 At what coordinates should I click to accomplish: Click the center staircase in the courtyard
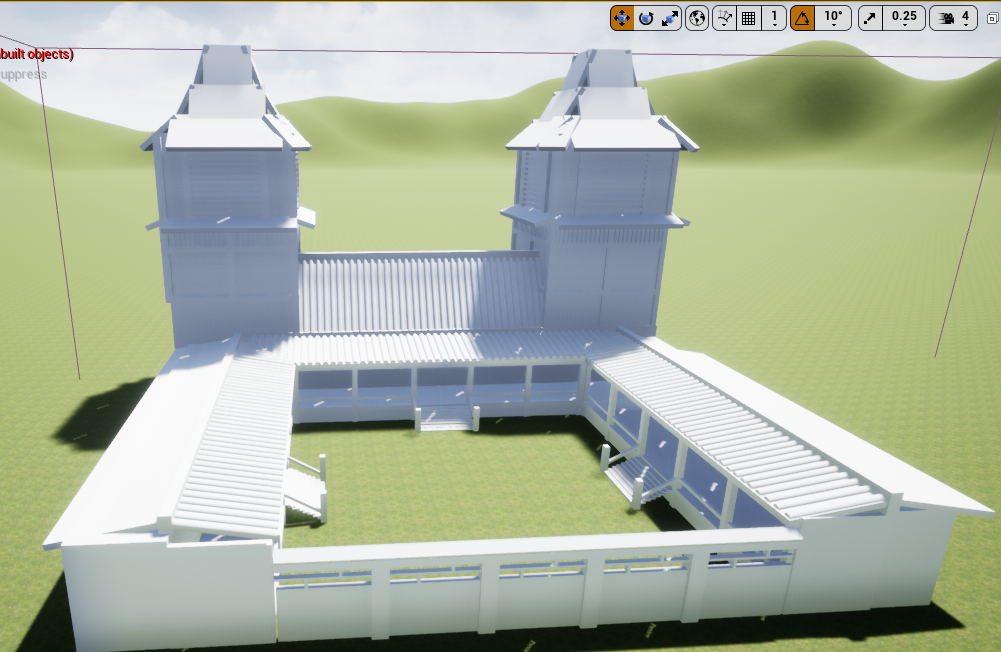point(446,417)
